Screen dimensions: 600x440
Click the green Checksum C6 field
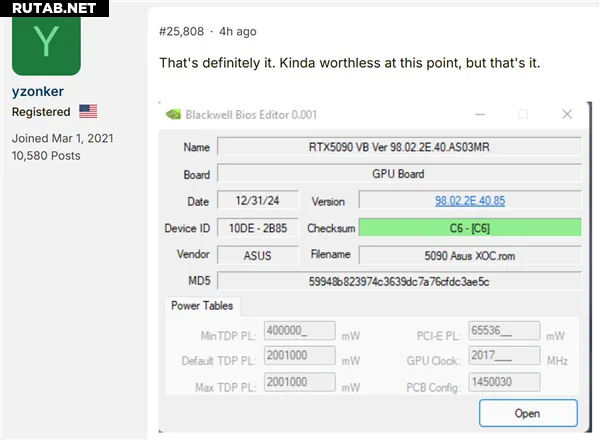[x=469, y=228]
